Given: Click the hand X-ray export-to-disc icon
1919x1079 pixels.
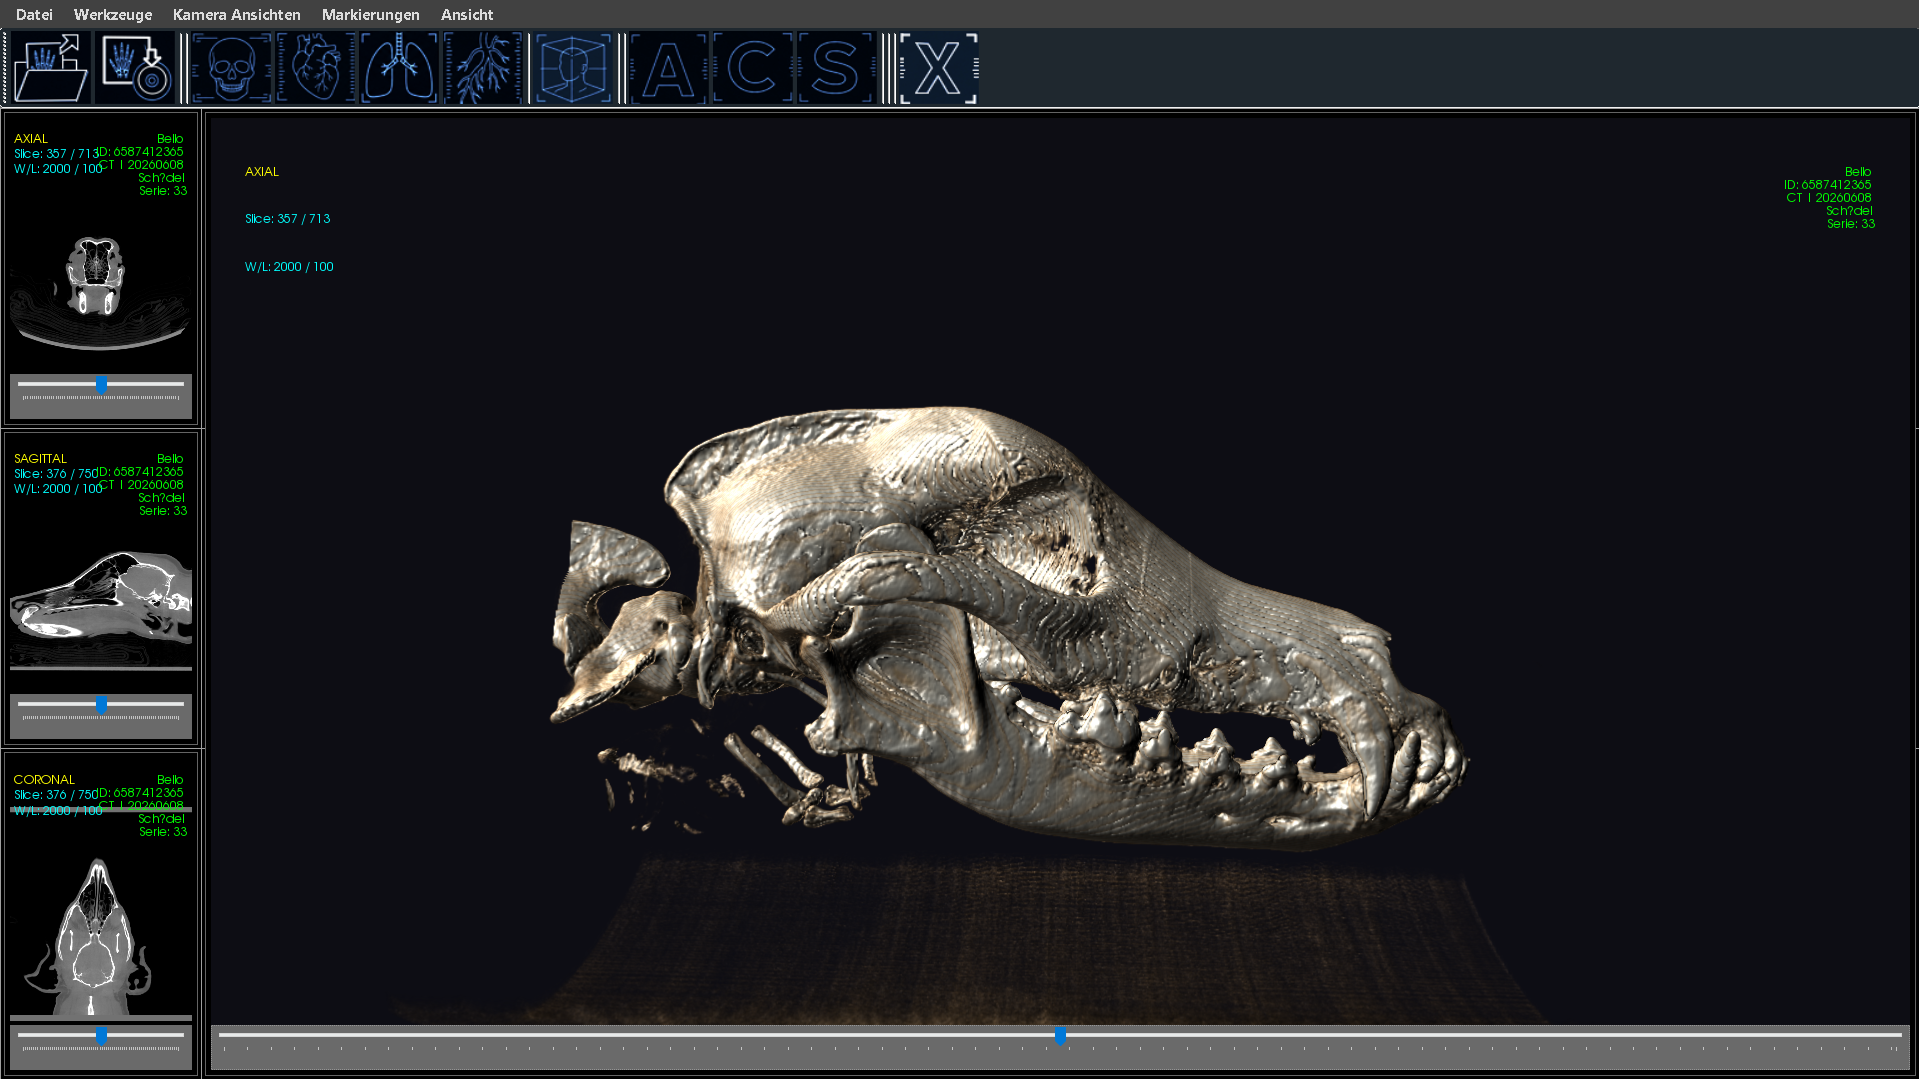Looking at the screenshot, I should point(135,68).
